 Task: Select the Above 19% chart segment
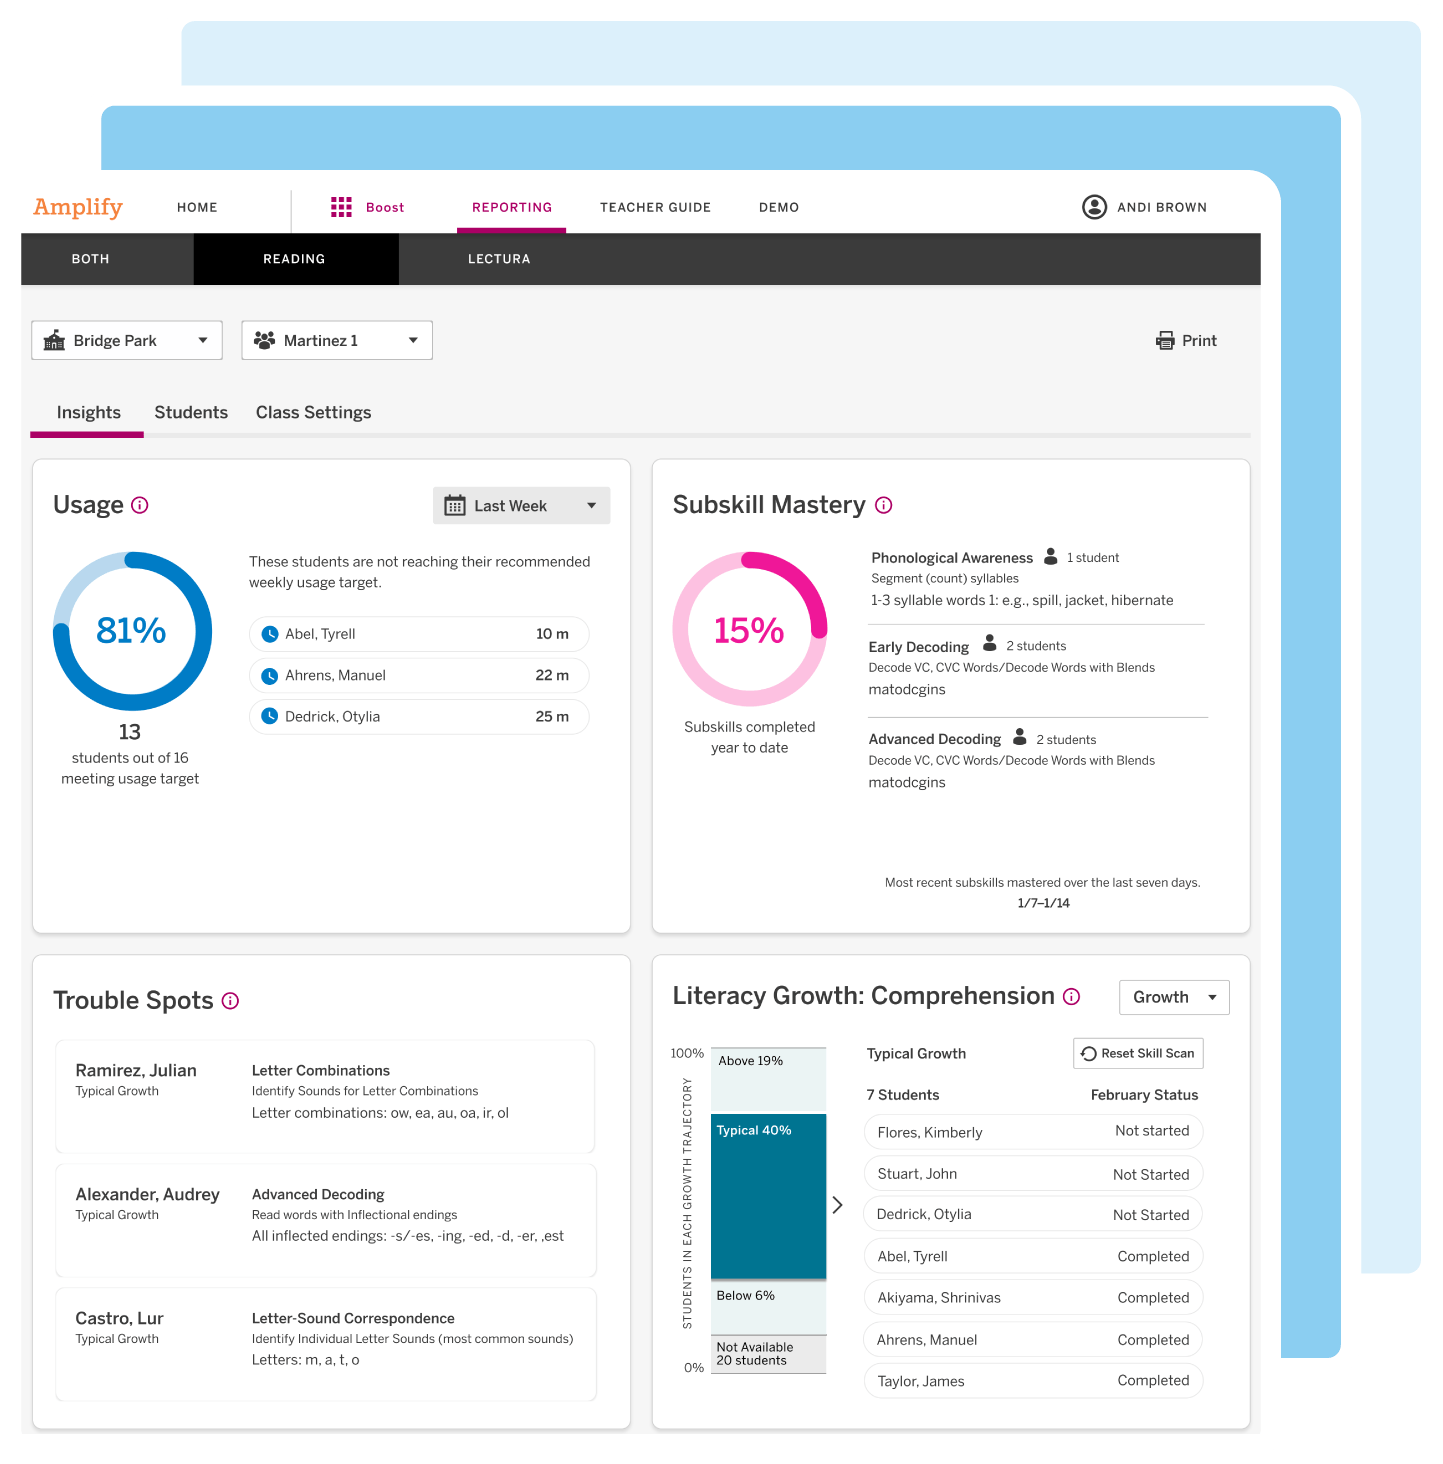768,1080
